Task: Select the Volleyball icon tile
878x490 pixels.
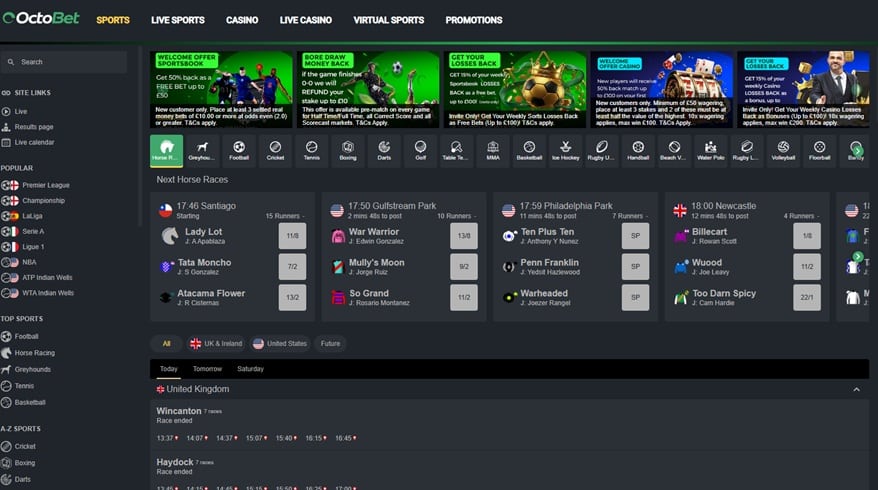Action: (x=783, y=151)
